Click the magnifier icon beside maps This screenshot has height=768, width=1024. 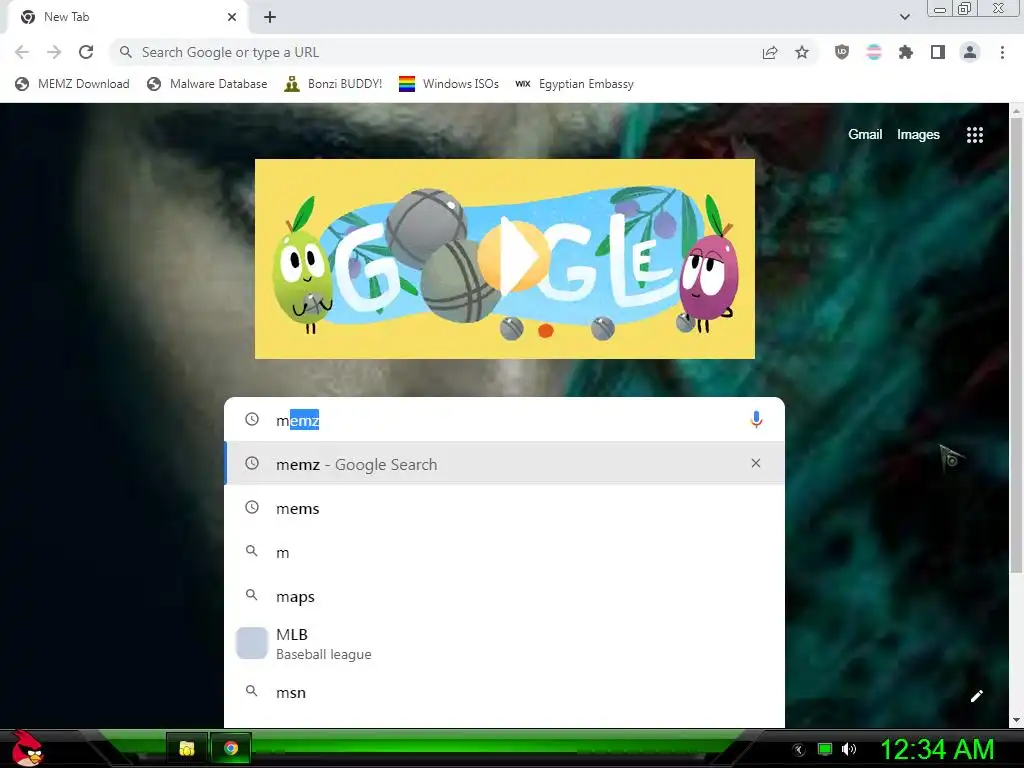[251, 595]
